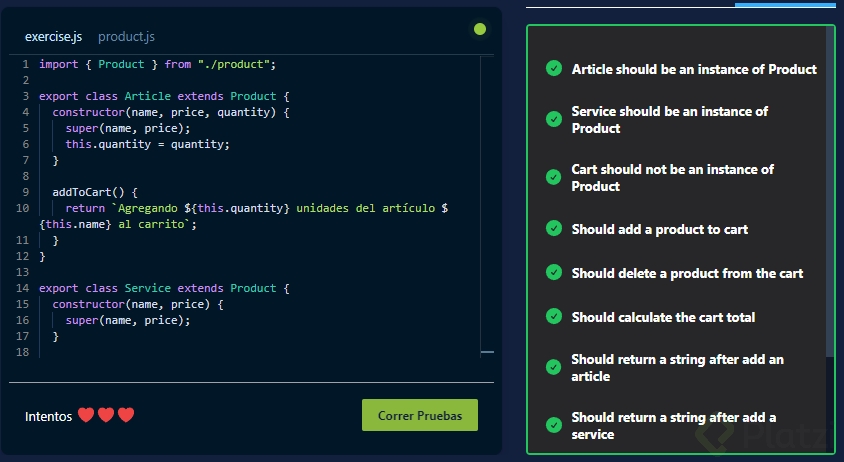Click the third heart attempt icon
The height and width of the screenshot is (462, 844).
[x=126, y=415]
